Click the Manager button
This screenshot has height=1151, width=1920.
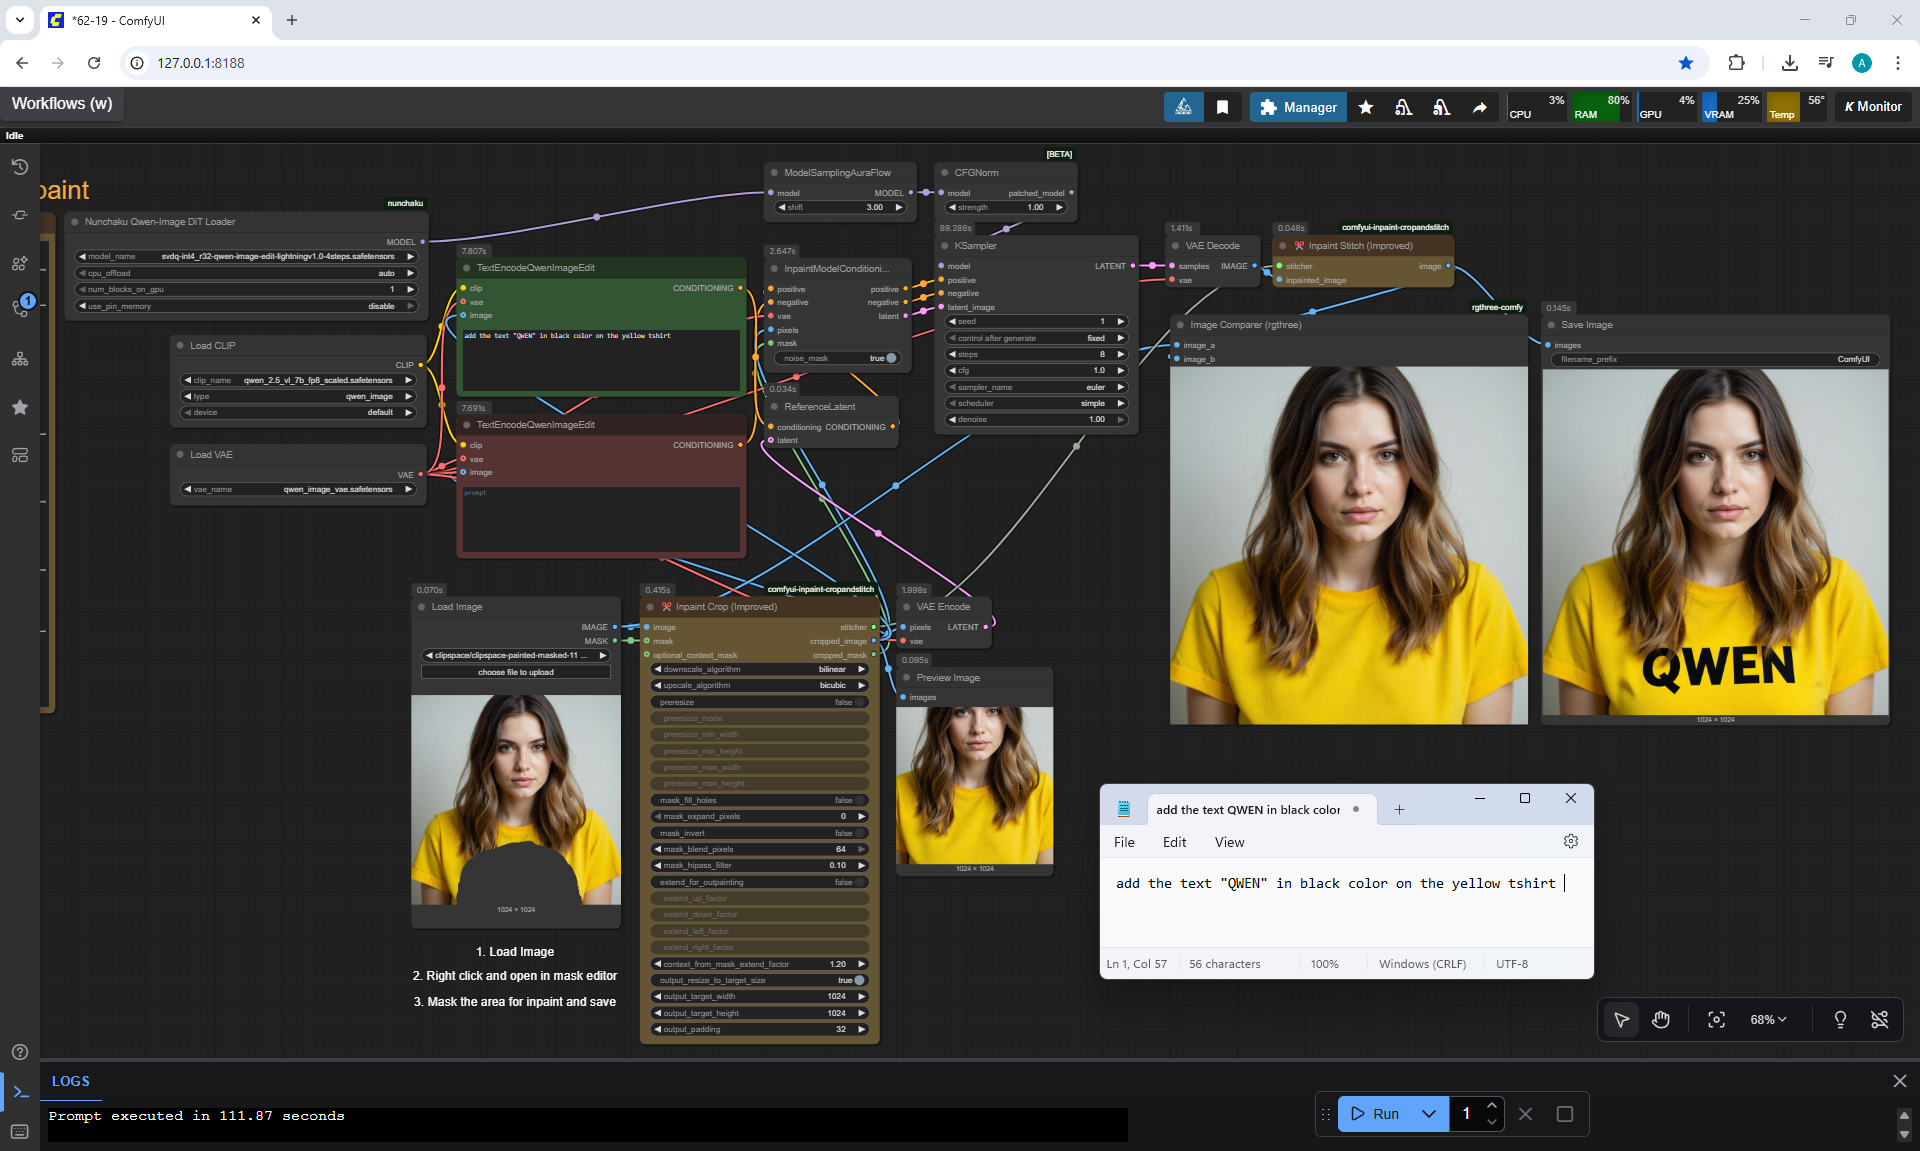(1298, 107)
